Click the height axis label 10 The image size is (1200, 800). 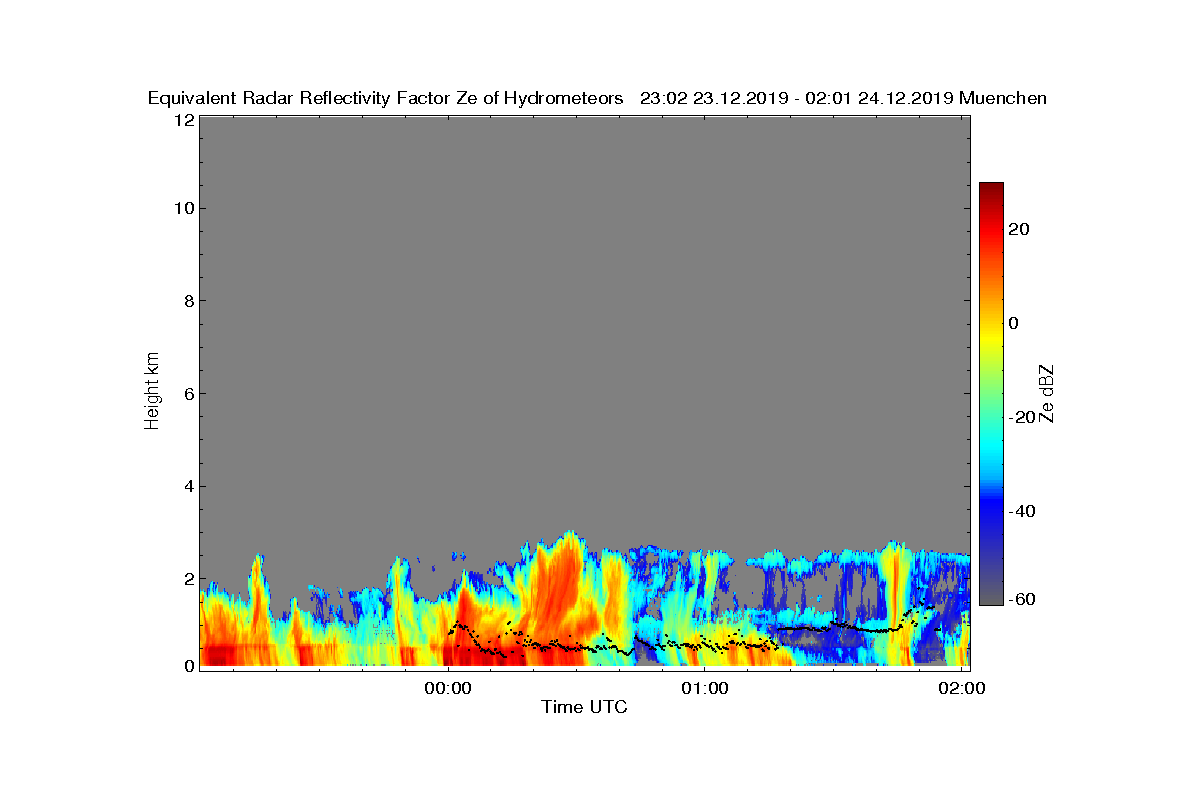tap(183, 208)
